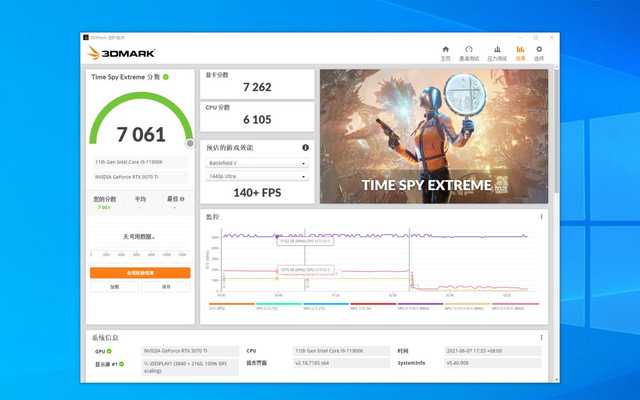Screen dimensions: 640x400
Task: Toggle the teal legend item under the chart
Action: [279, 306]
